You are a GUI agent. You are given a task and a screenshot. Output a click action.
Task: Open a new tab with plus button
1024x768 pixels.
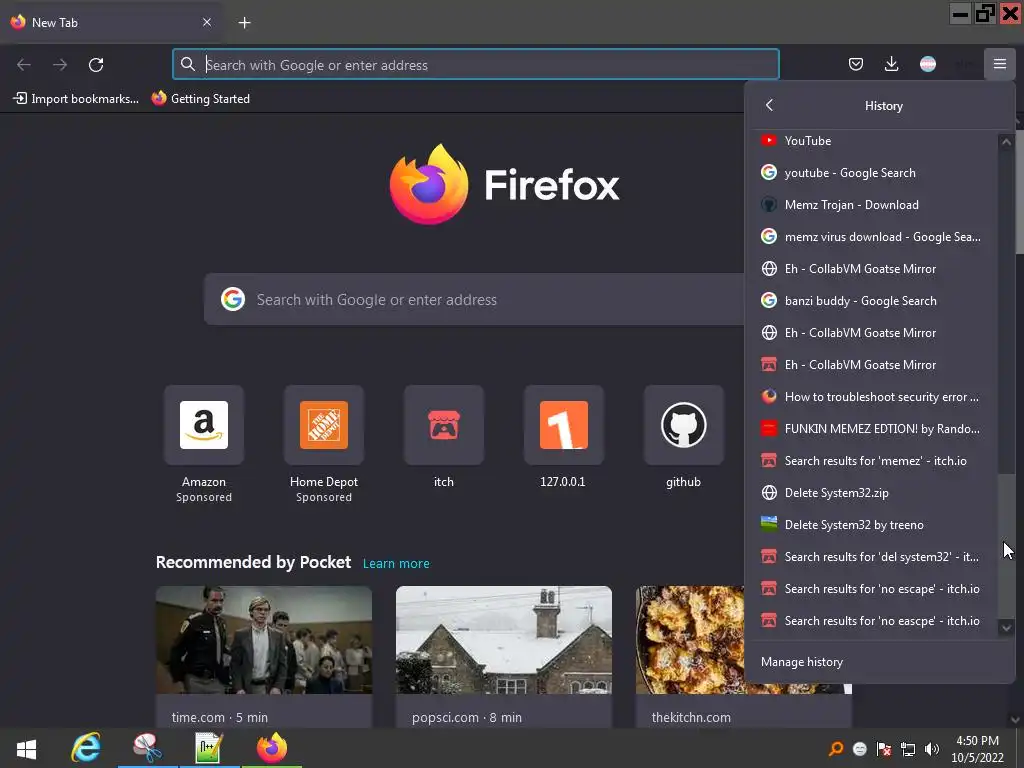coord(244,23)
